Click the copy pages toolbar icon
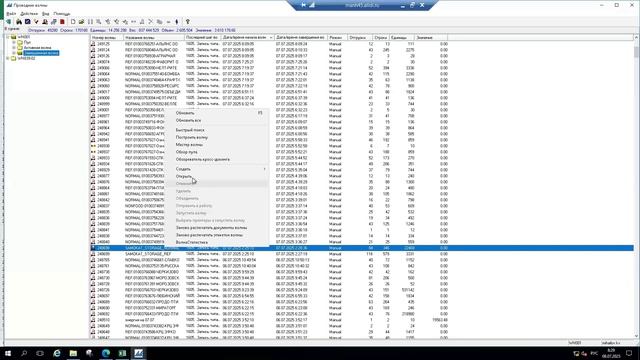 point(159,22)
